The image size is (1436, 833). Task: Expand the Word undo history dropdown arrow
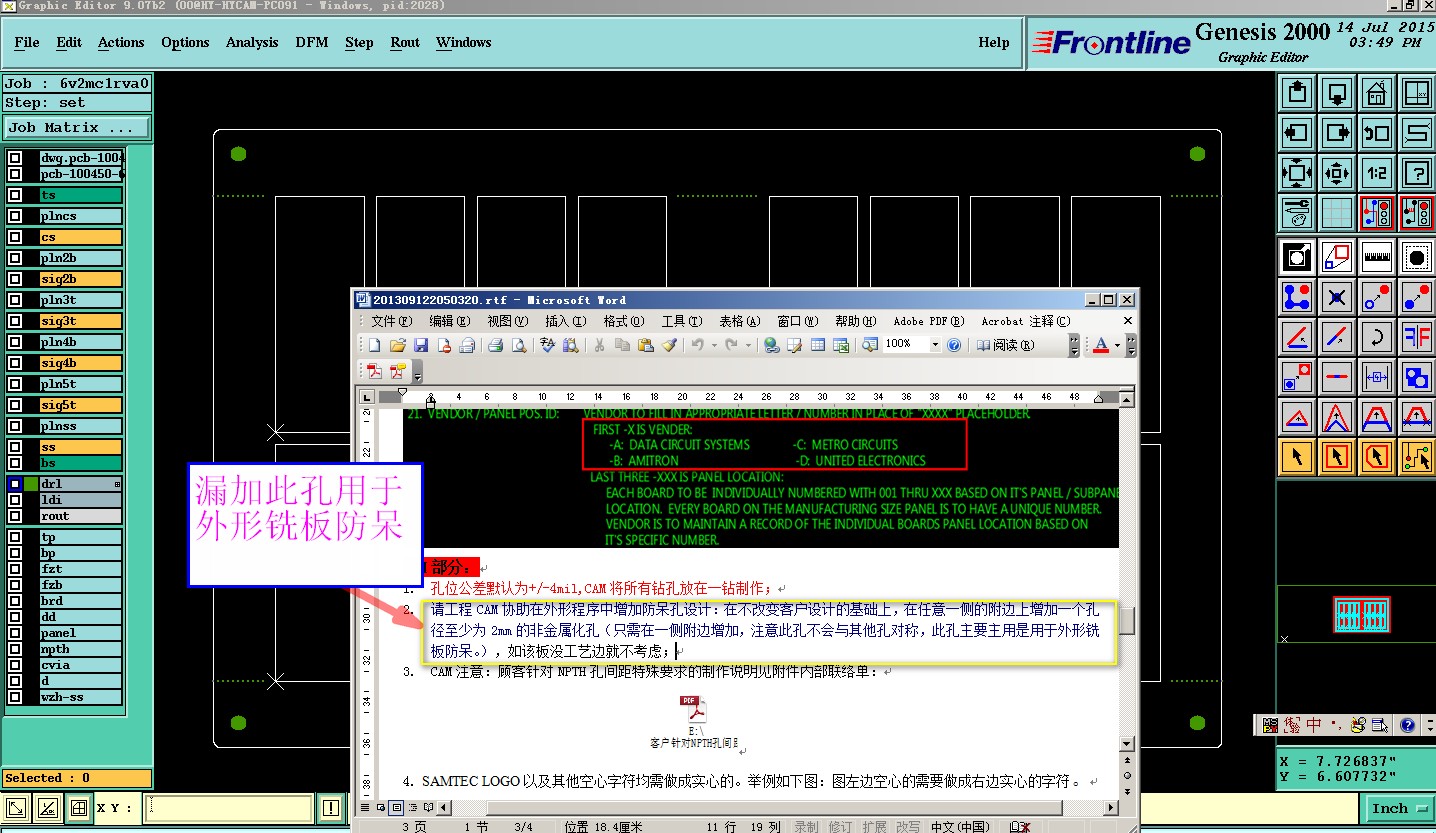click(x=713, y=345)
